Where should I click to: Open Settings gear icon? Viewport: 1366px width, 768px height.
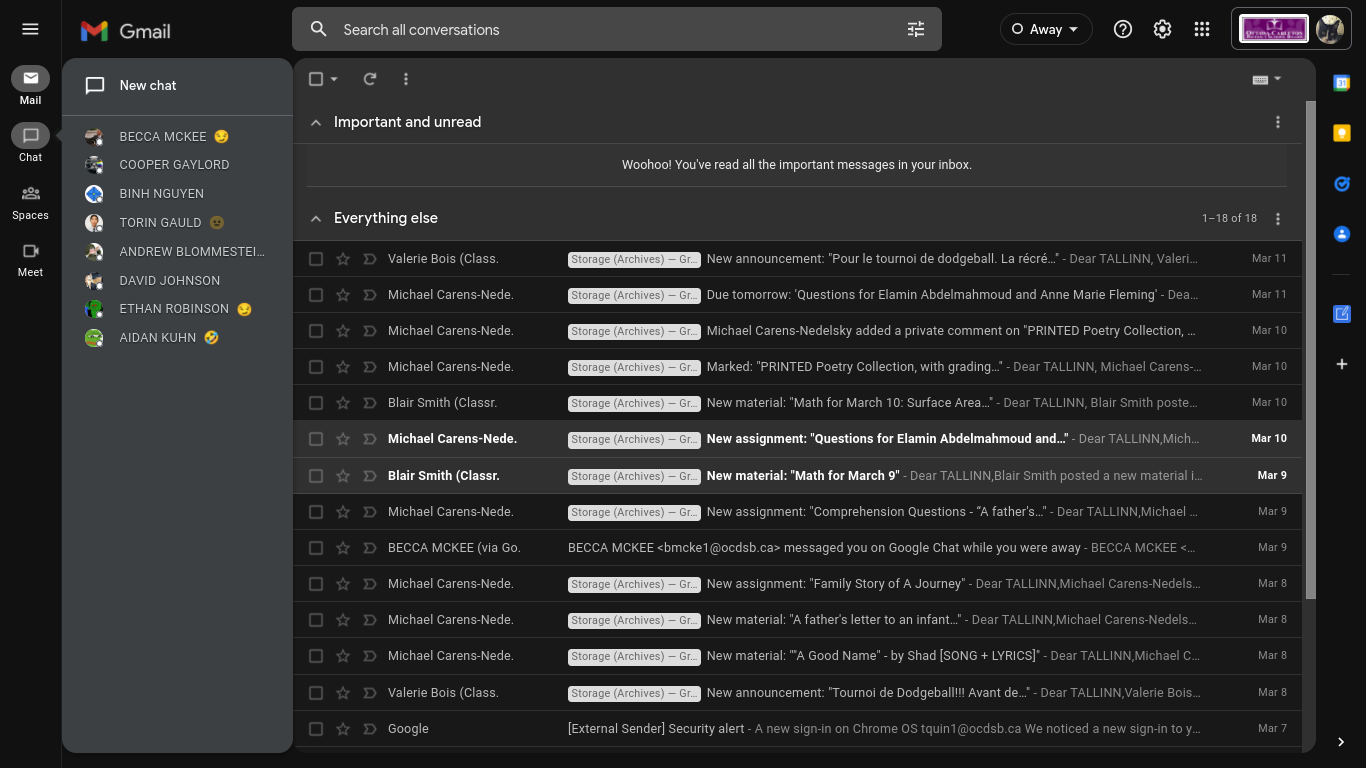[x=1162, y=29]
